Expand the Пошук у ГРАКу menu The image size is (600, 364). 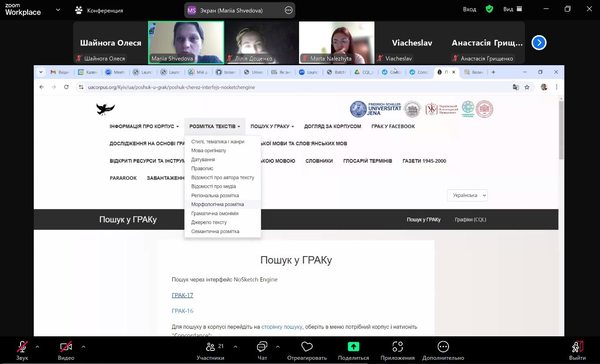[x=272, y=126]
